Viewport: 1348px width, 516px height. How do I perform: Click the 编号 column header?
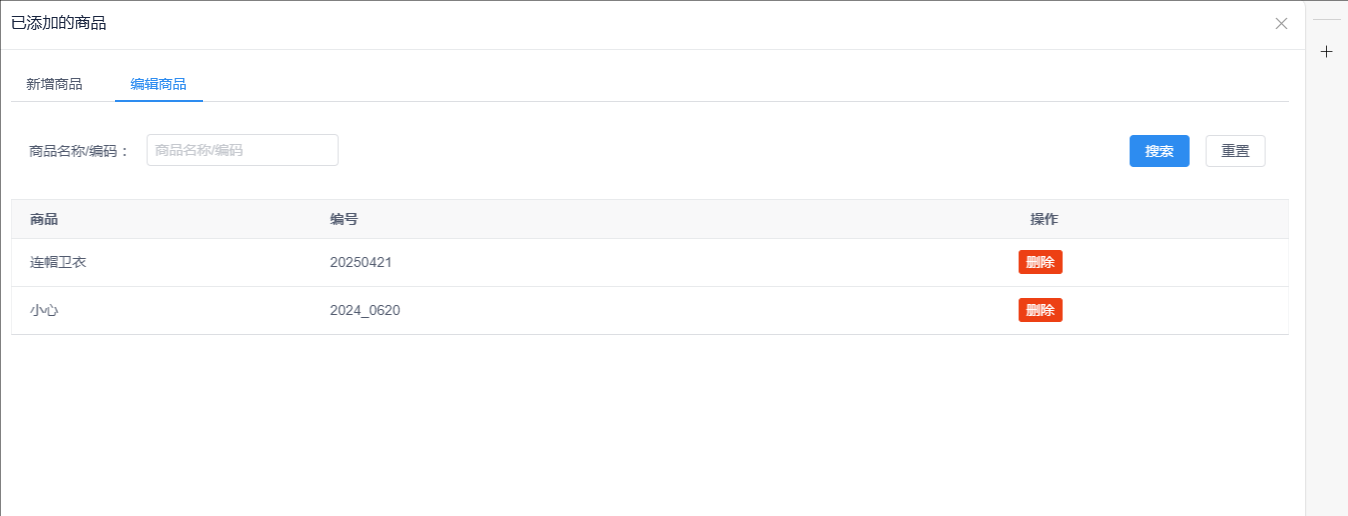pos(344,219)
